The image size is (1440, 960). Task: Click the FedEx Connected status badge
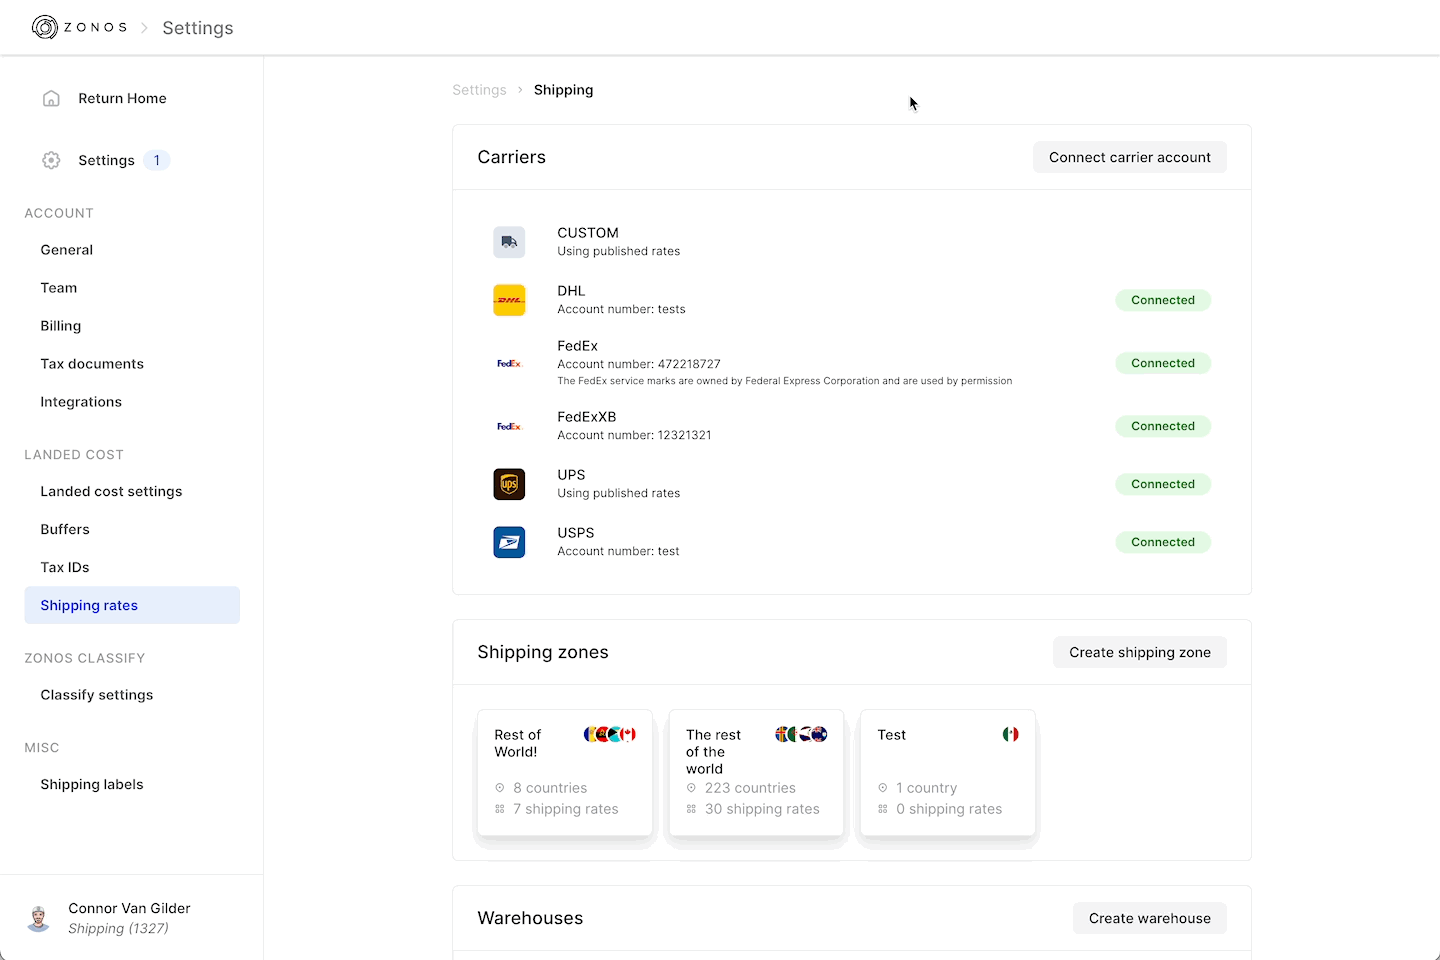[x=1162, y=363]
